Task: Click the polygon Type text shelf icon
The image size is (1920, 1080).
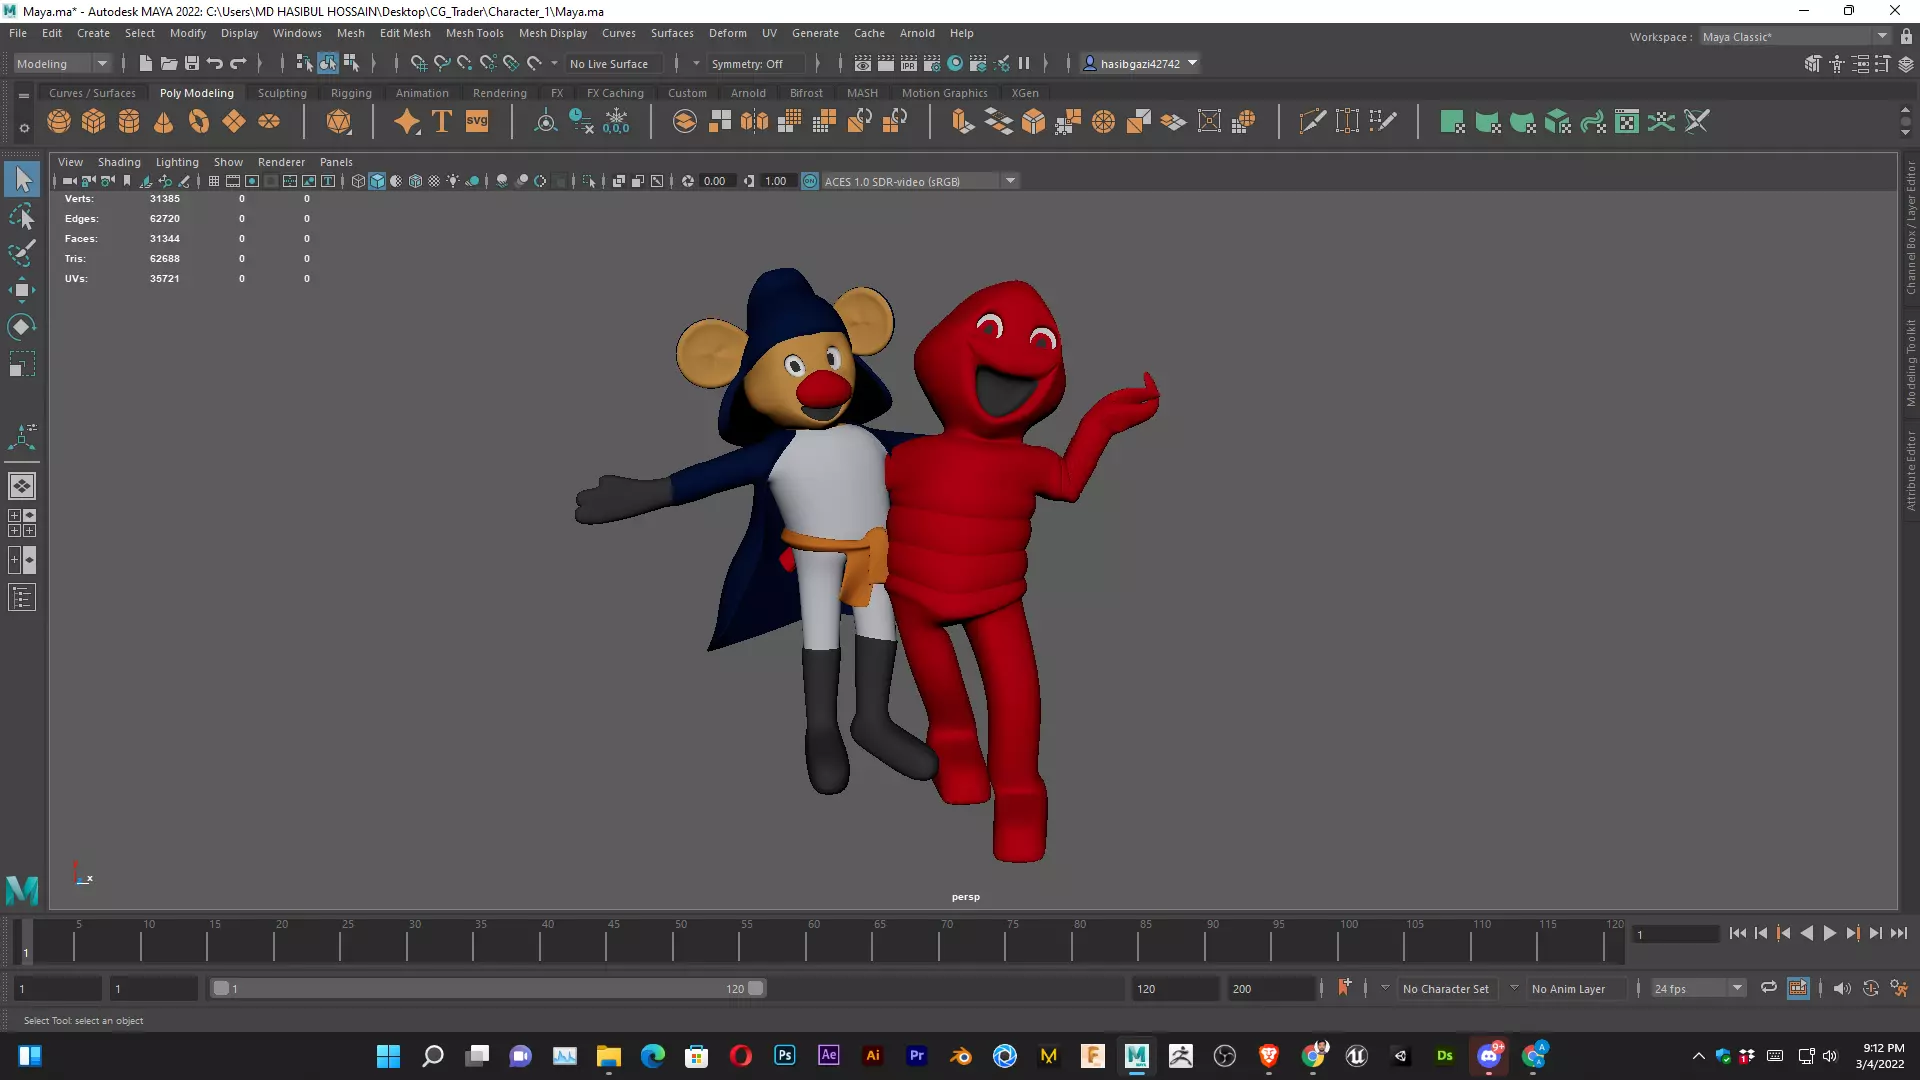Action: (x=442, y=122)
